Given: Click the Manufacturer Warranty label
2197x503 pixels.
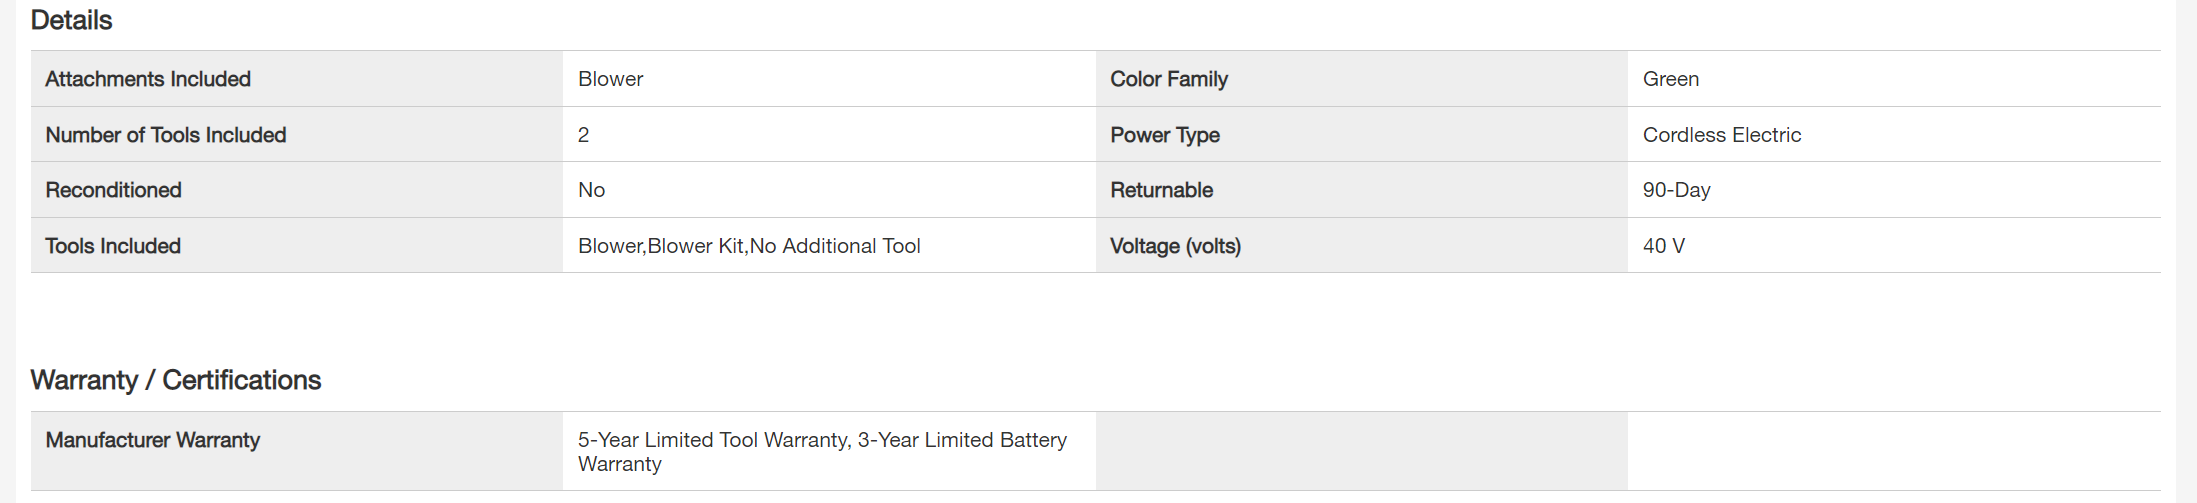Looking at the screenshot, I should point(153,440).
